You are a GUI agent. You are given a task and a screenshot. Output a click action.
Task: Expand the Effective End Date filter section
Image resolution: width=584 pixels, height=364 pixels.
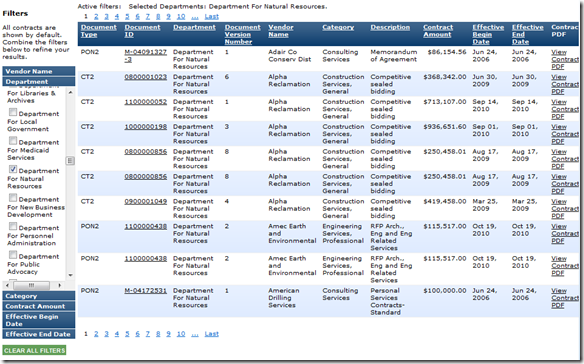point(39,334)
